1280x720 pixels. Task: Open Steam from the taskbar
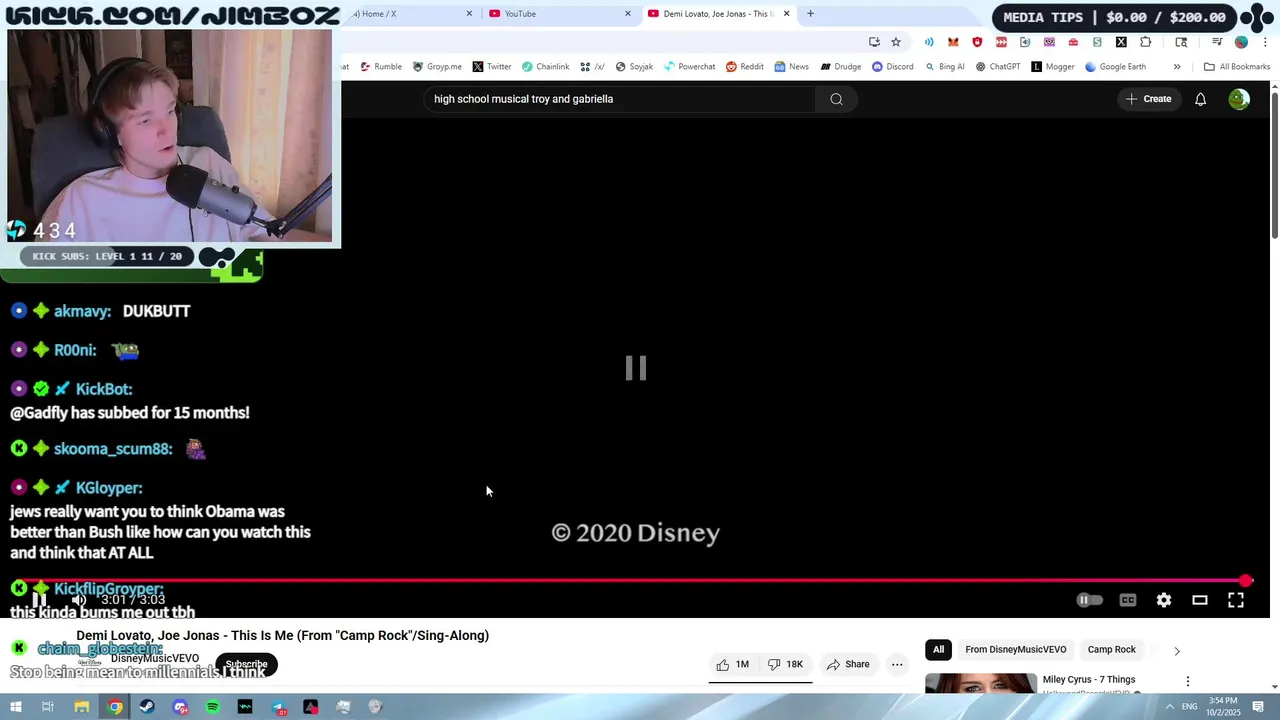[x=147, y=707]
